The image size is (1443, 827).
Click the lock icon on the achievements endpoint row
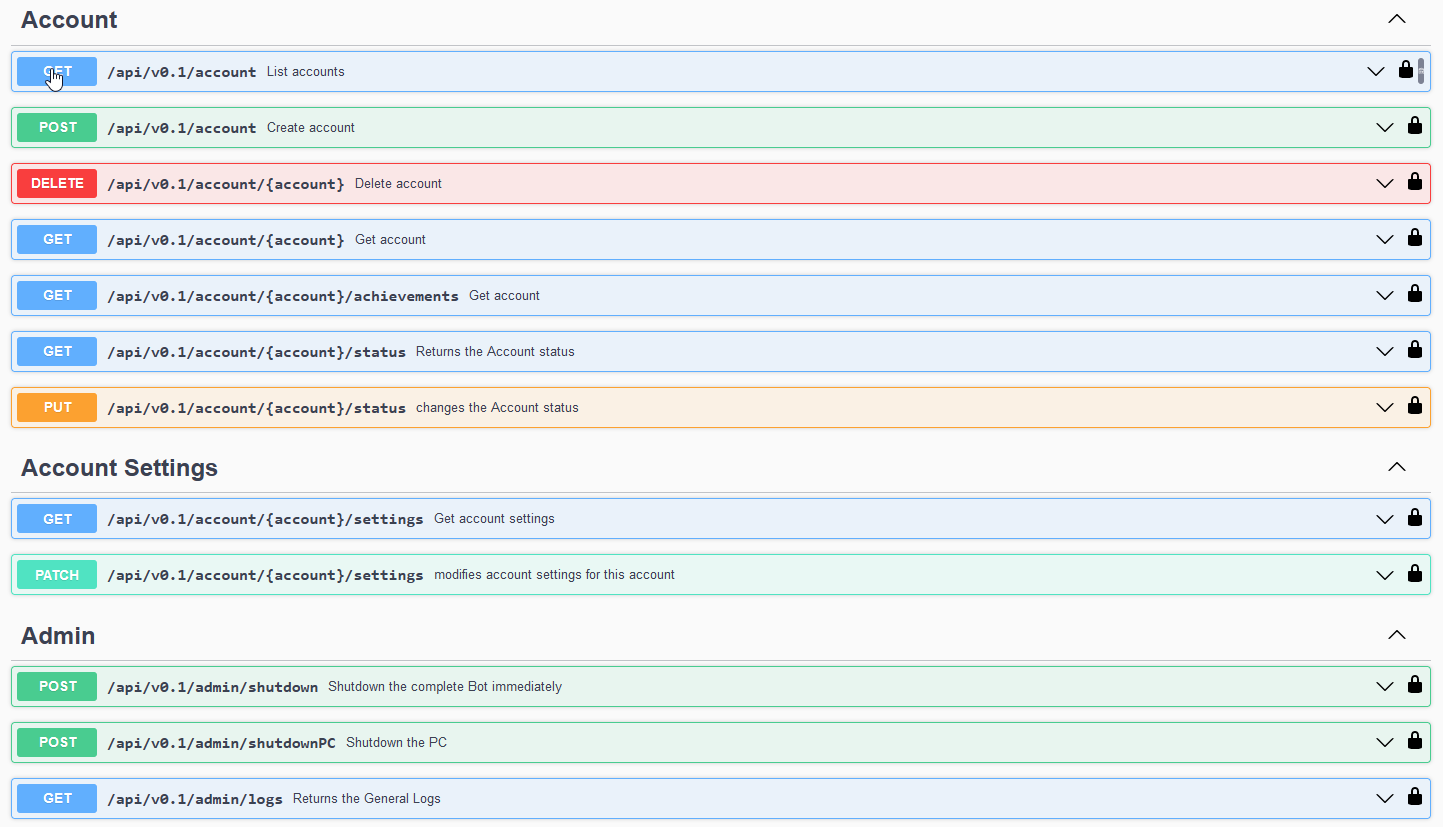tap(1415, 295)
